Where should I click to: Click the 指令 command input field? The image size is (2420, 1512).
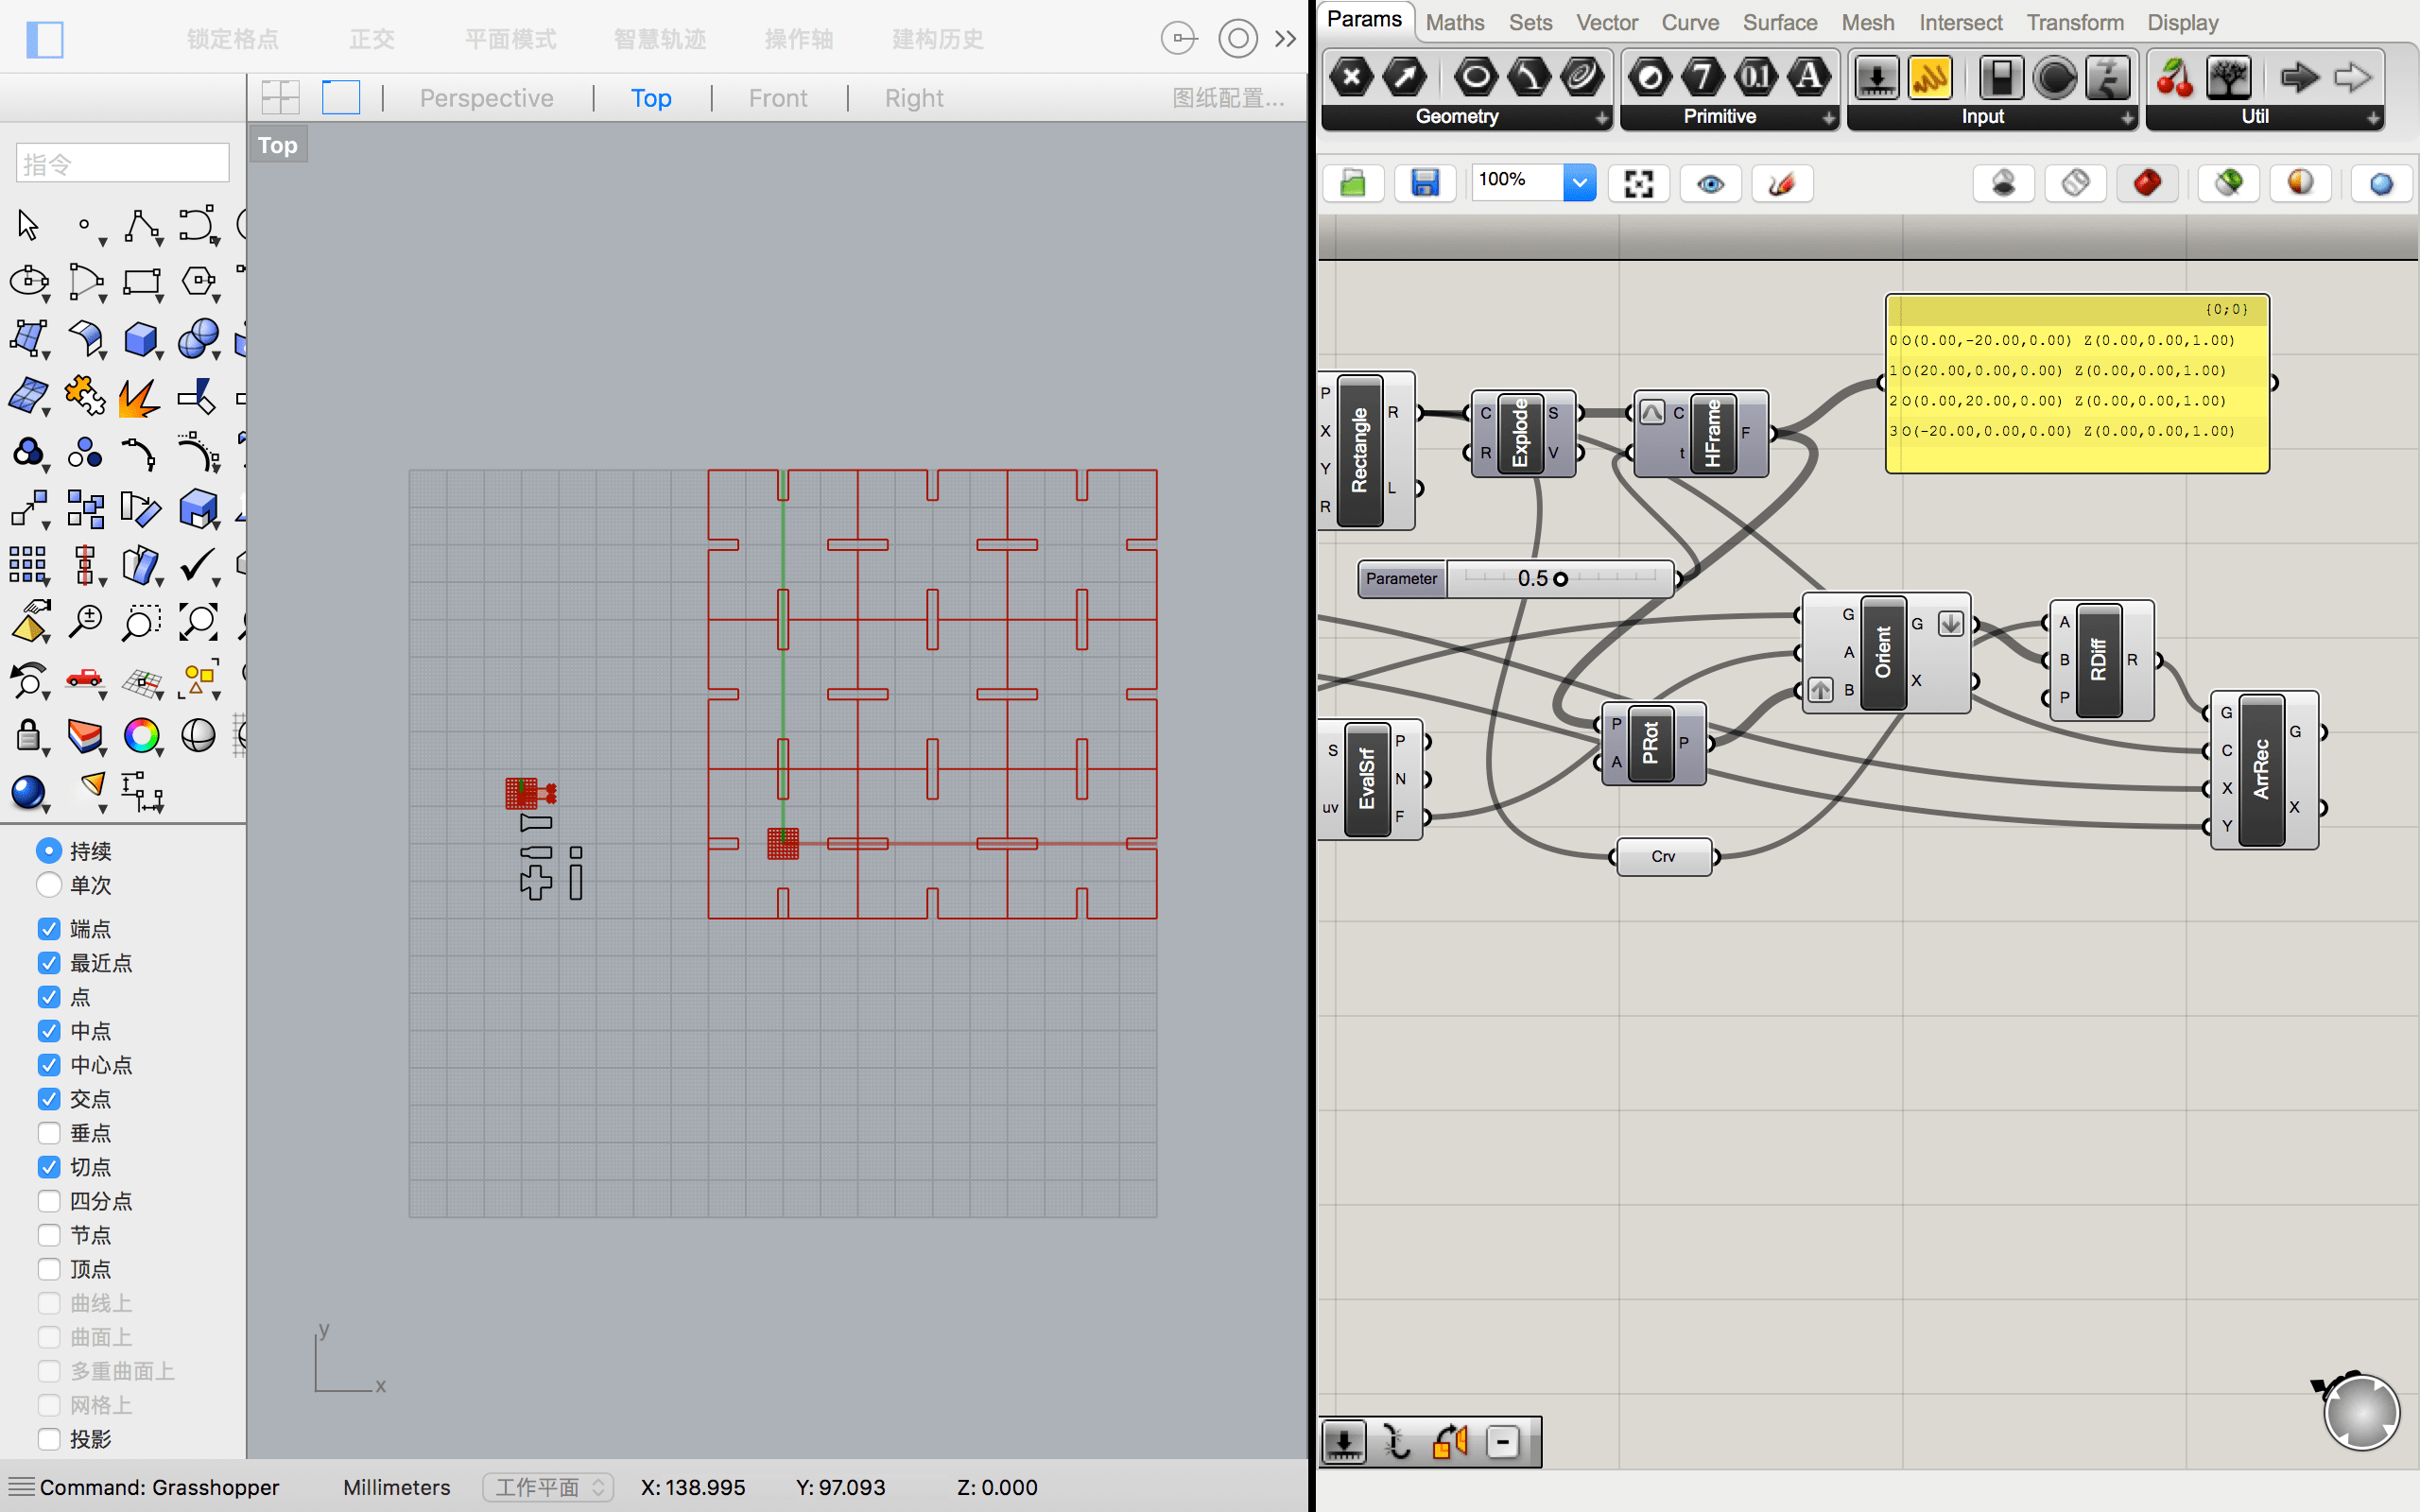122,163
